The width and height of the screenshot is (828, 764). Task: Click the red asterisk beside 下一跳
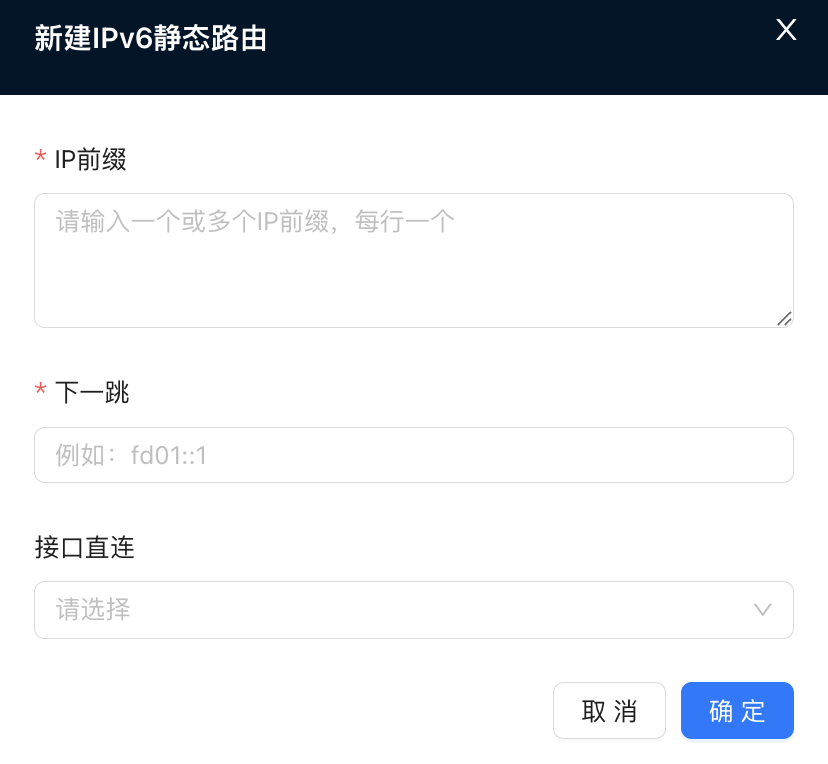click(41, 391)
